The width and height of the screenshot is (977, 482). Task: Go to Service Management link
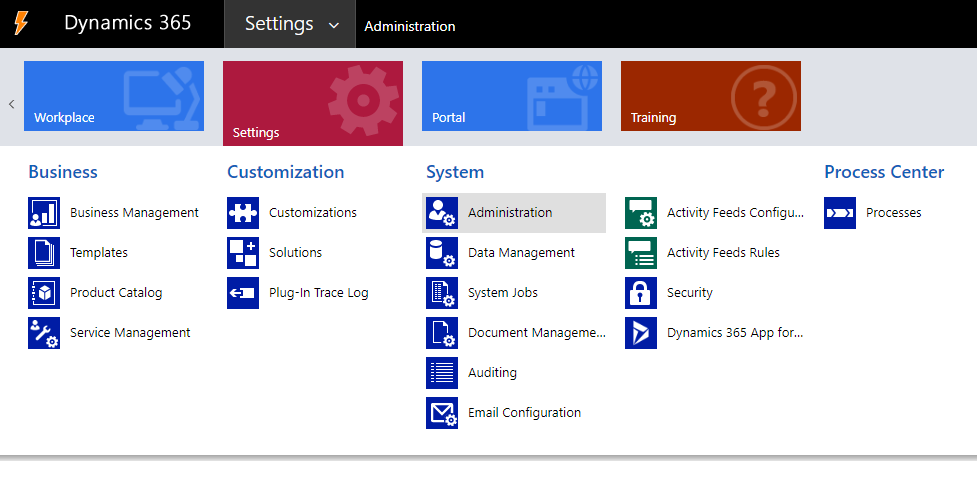130,333
